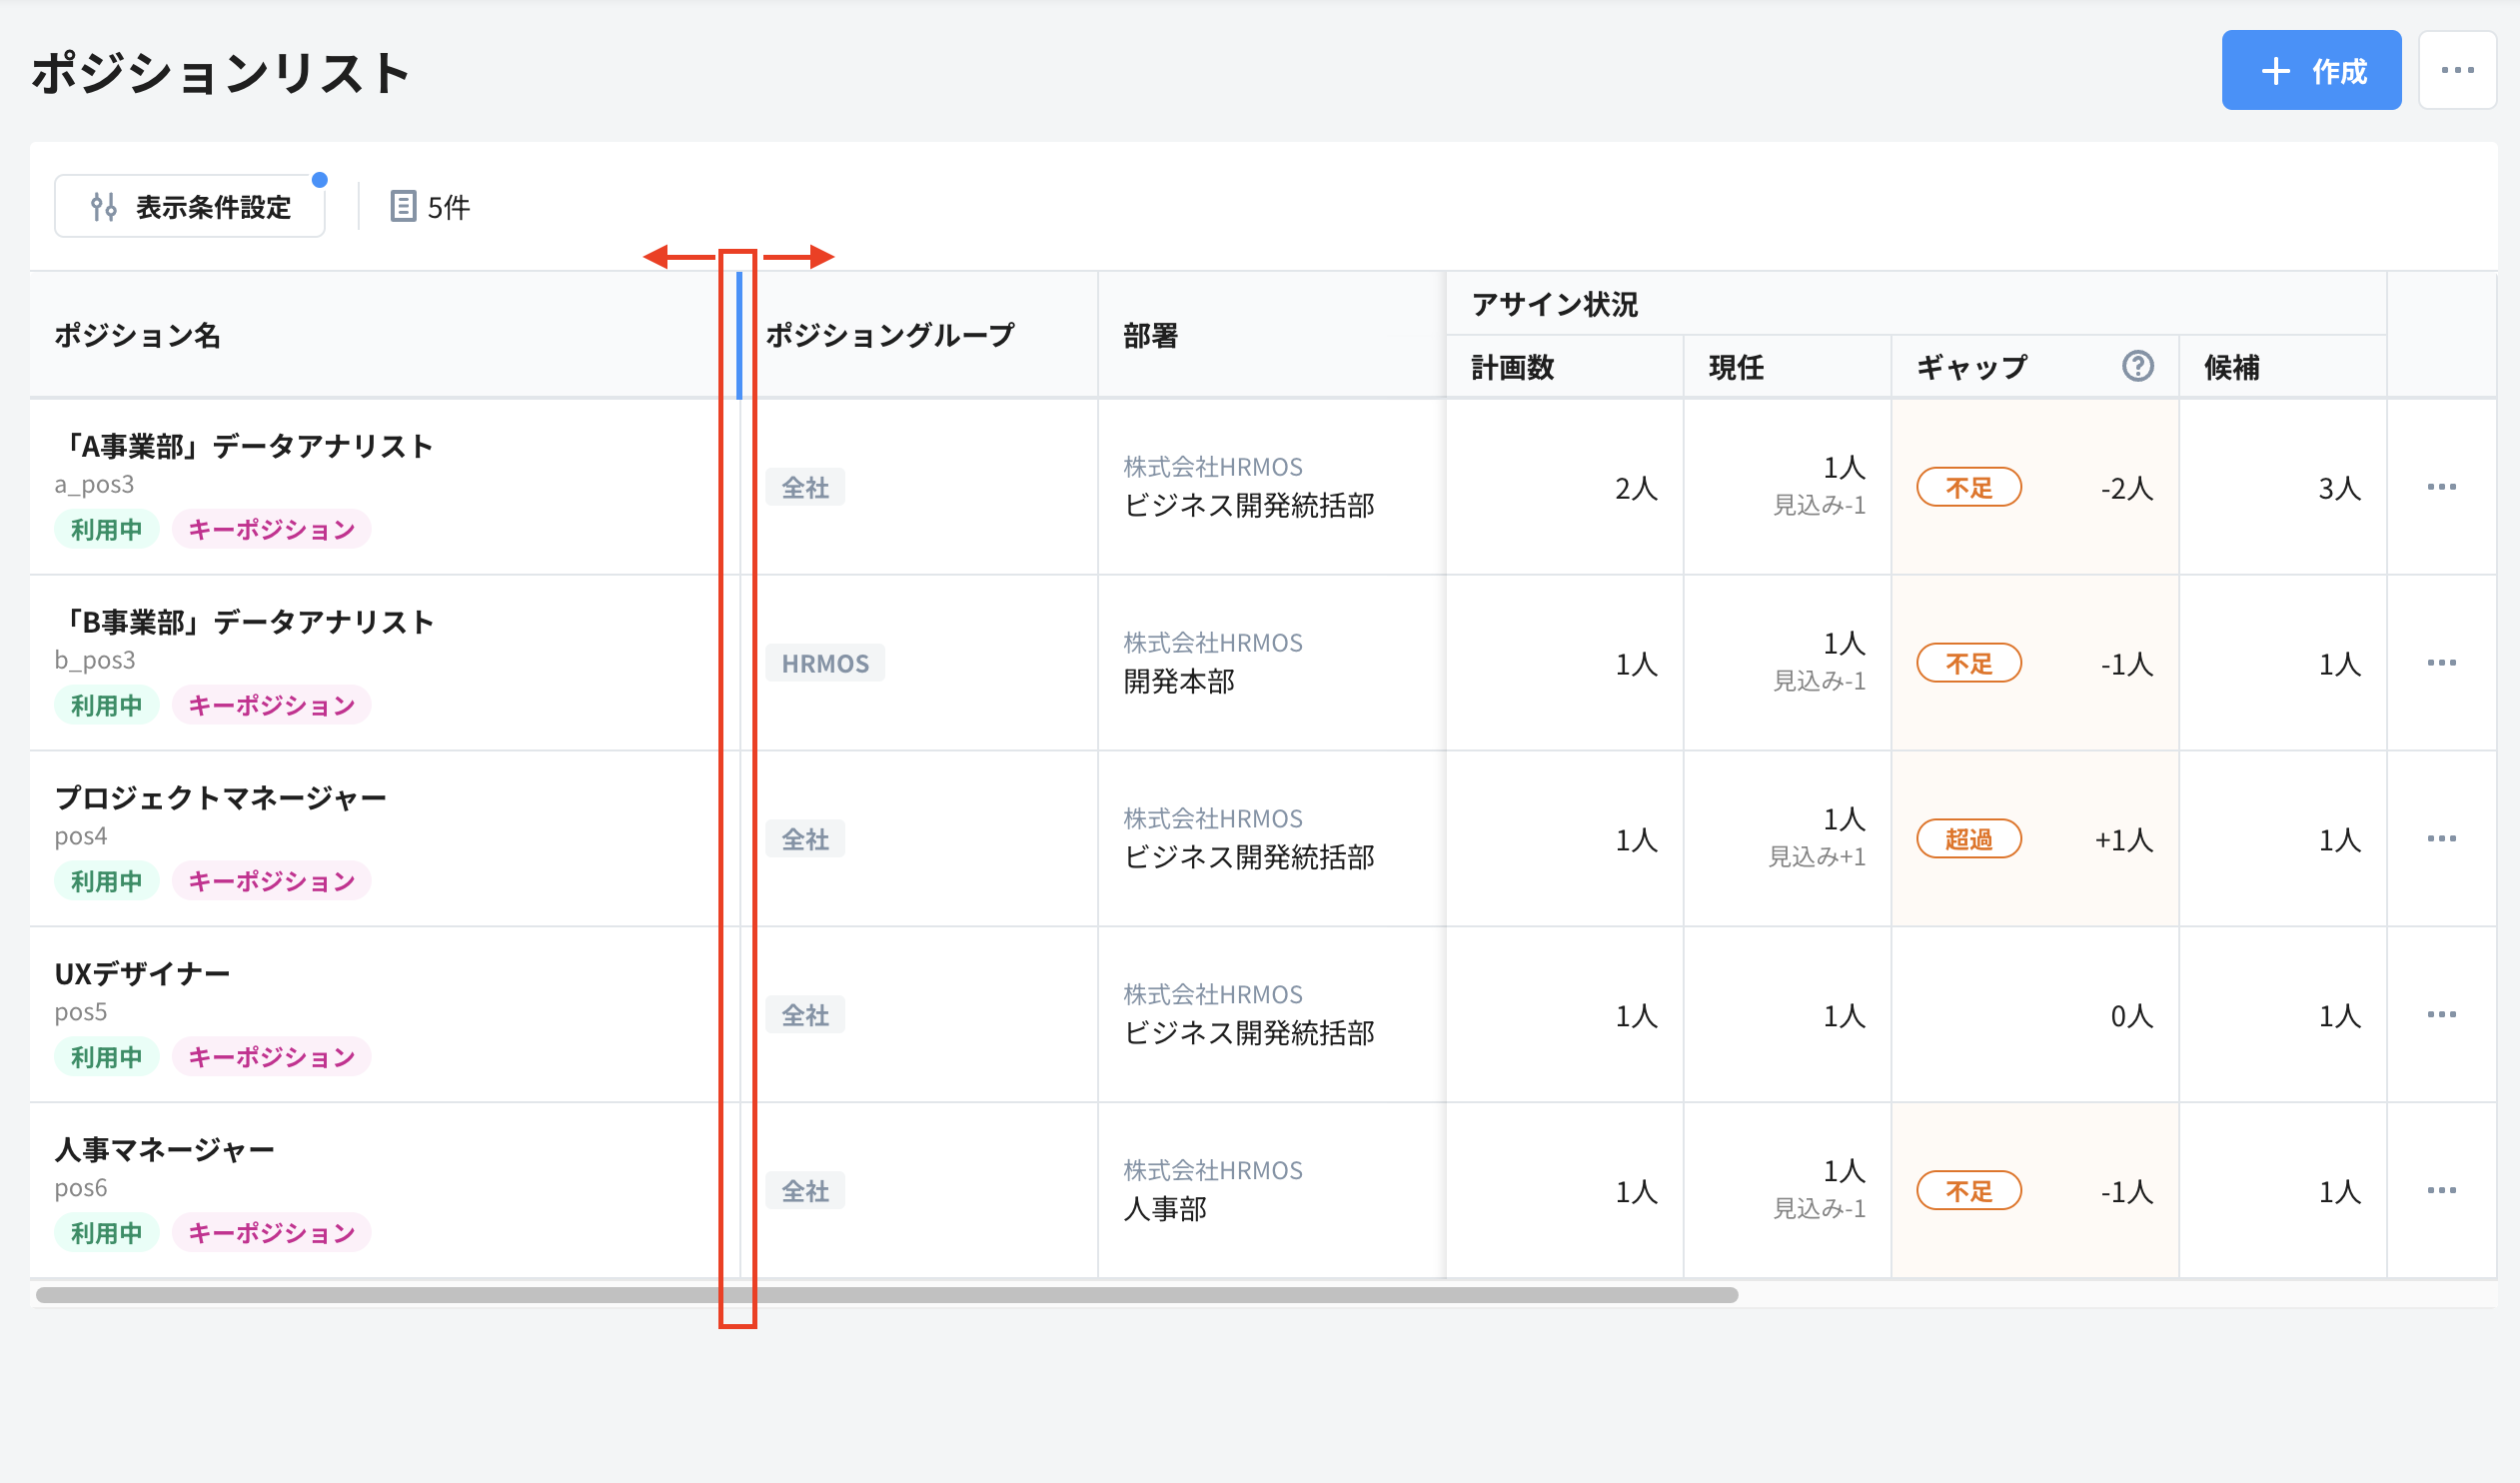Open the page-level more options menu top right
Image resolution: width=2520 pixels, height=1483 pixels.
pyautogui.click(x=2457, y=70)
